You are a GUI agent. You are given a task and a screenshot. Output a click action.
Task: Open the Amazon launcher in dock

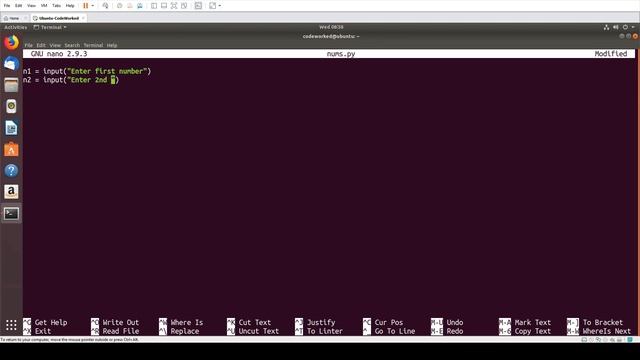tap(11, 192)
